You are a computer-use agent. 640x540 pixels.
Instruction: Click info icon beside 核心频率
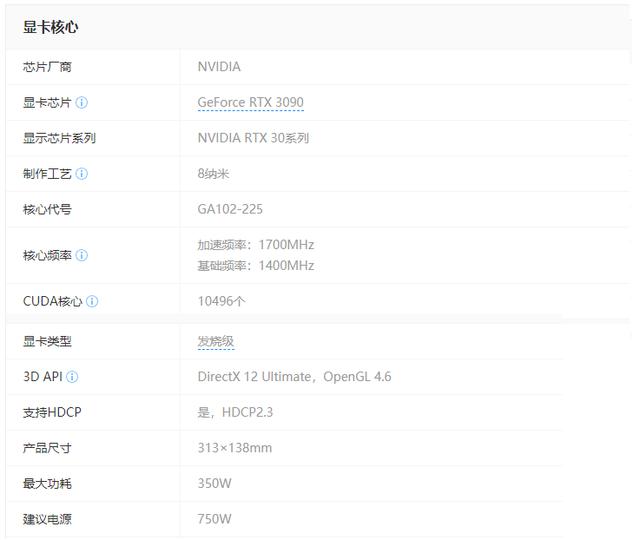(82, 256)
